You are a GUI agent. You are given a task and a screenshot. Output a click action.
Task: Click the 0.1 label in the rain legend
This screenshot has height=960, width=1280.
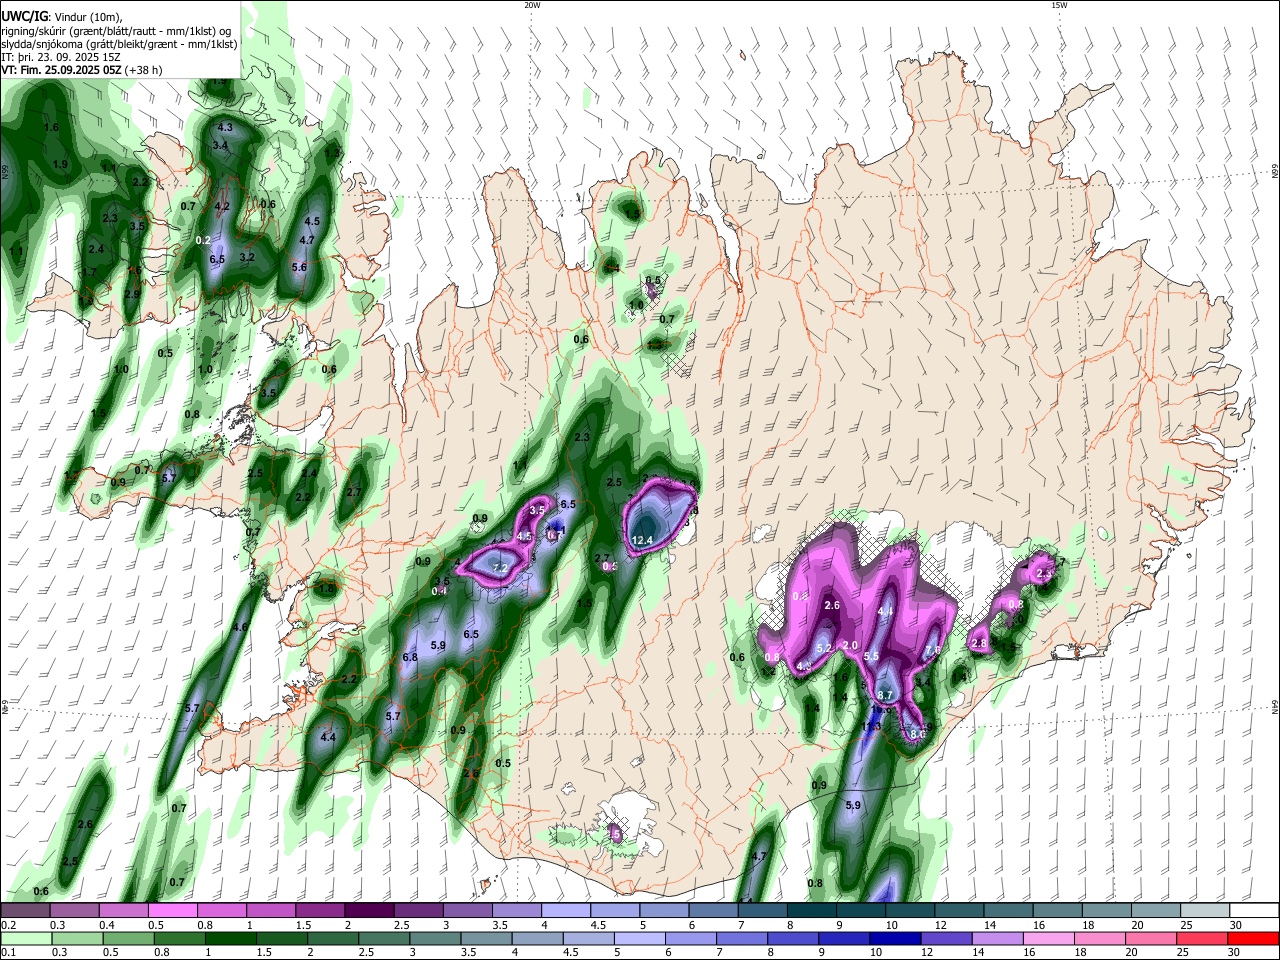click(8, 953)
